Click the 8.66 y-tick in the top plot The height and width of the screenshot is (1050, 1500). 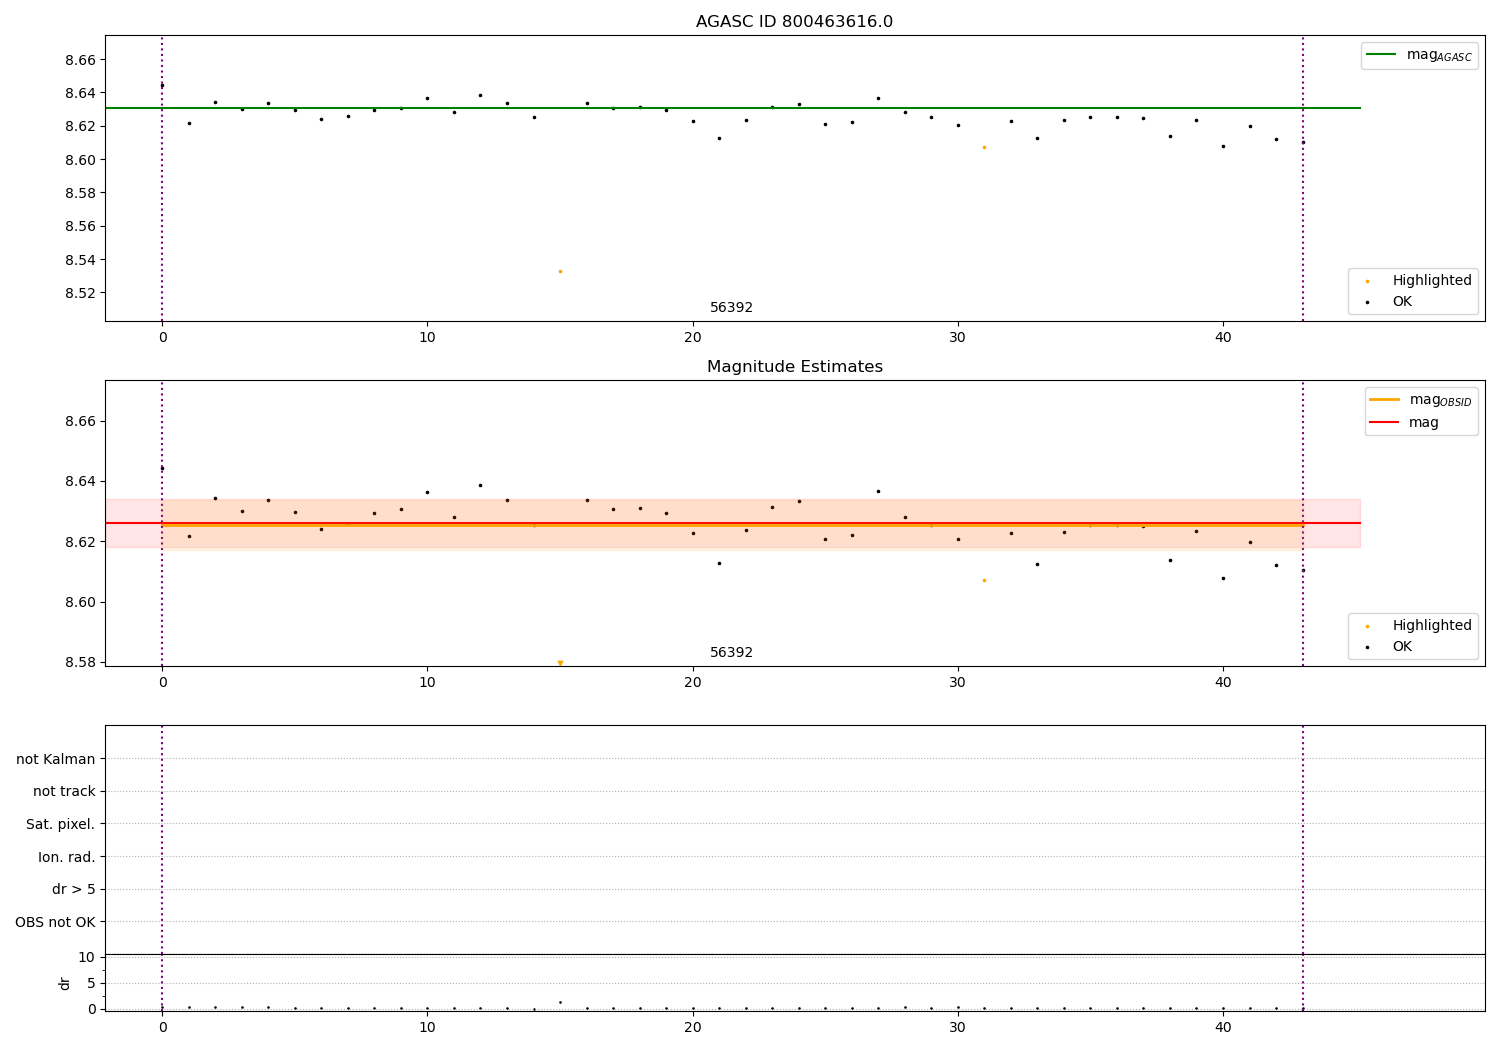click(x=80, y=60)
